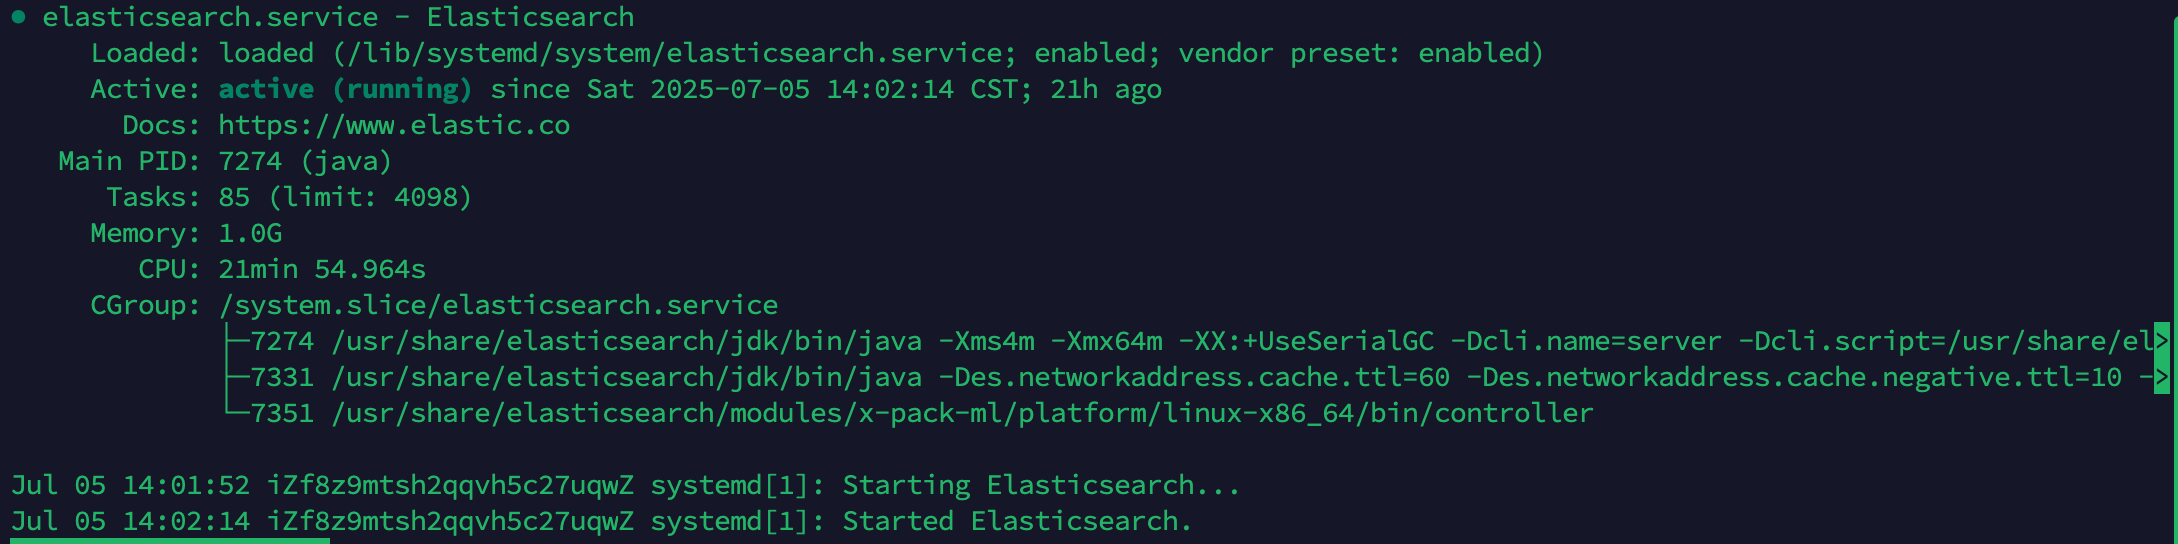
Task: Click the elasticsearch.service unit name header
Action: [x=210, y=17]
